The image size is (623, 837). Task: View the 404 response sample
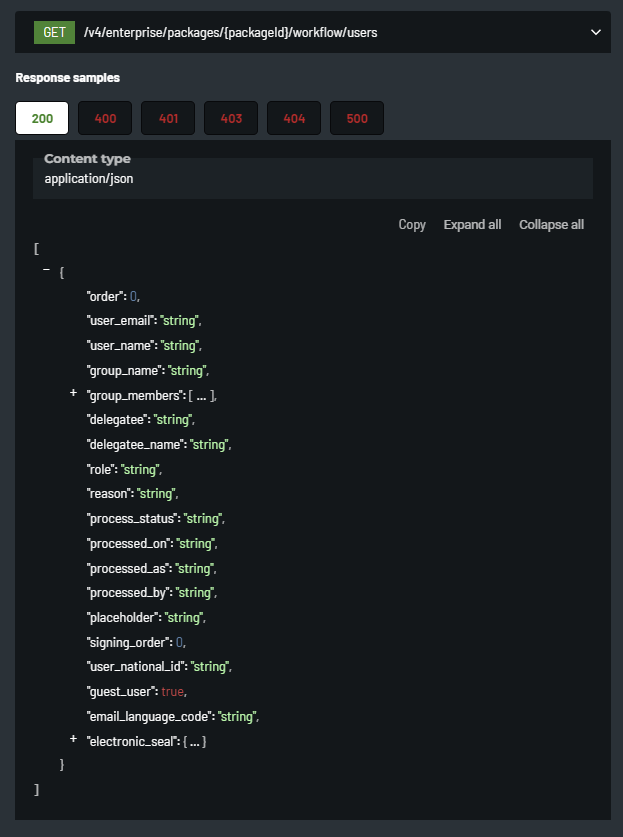point(294,118)
